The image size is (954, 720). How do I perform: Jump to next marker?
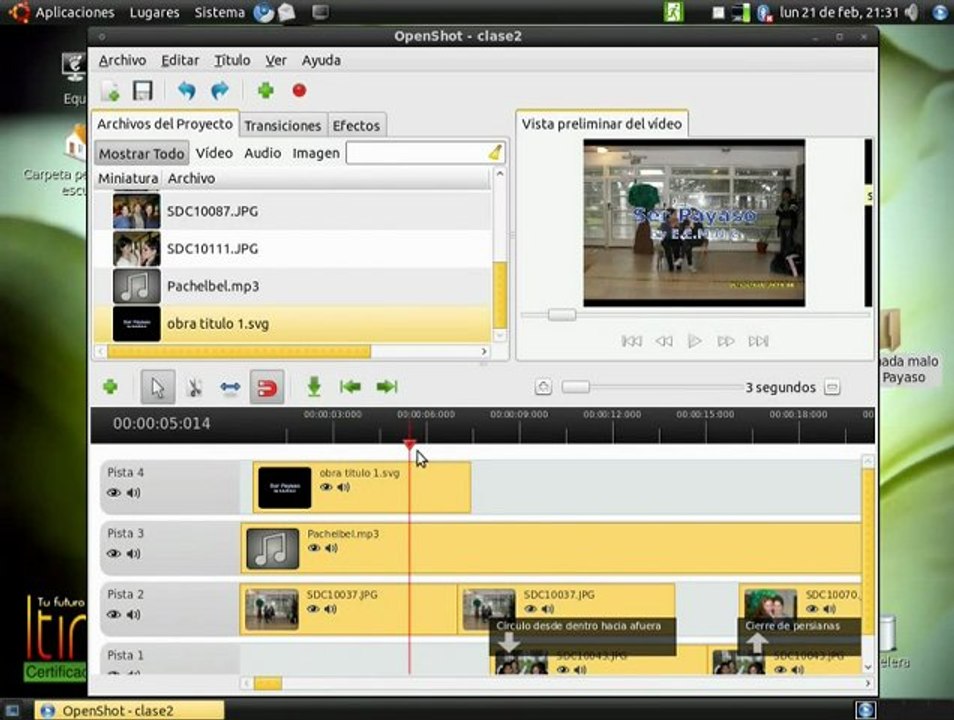[x=387, y=386]
